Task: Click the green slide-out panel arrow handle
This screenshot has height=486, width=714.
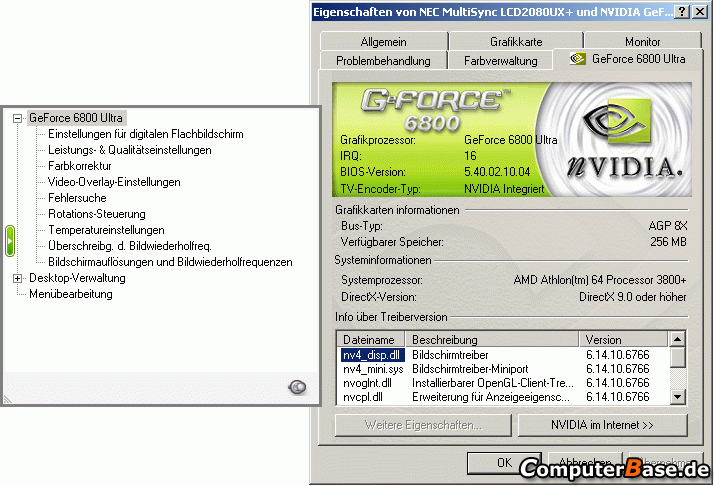Action: [10, 241]
